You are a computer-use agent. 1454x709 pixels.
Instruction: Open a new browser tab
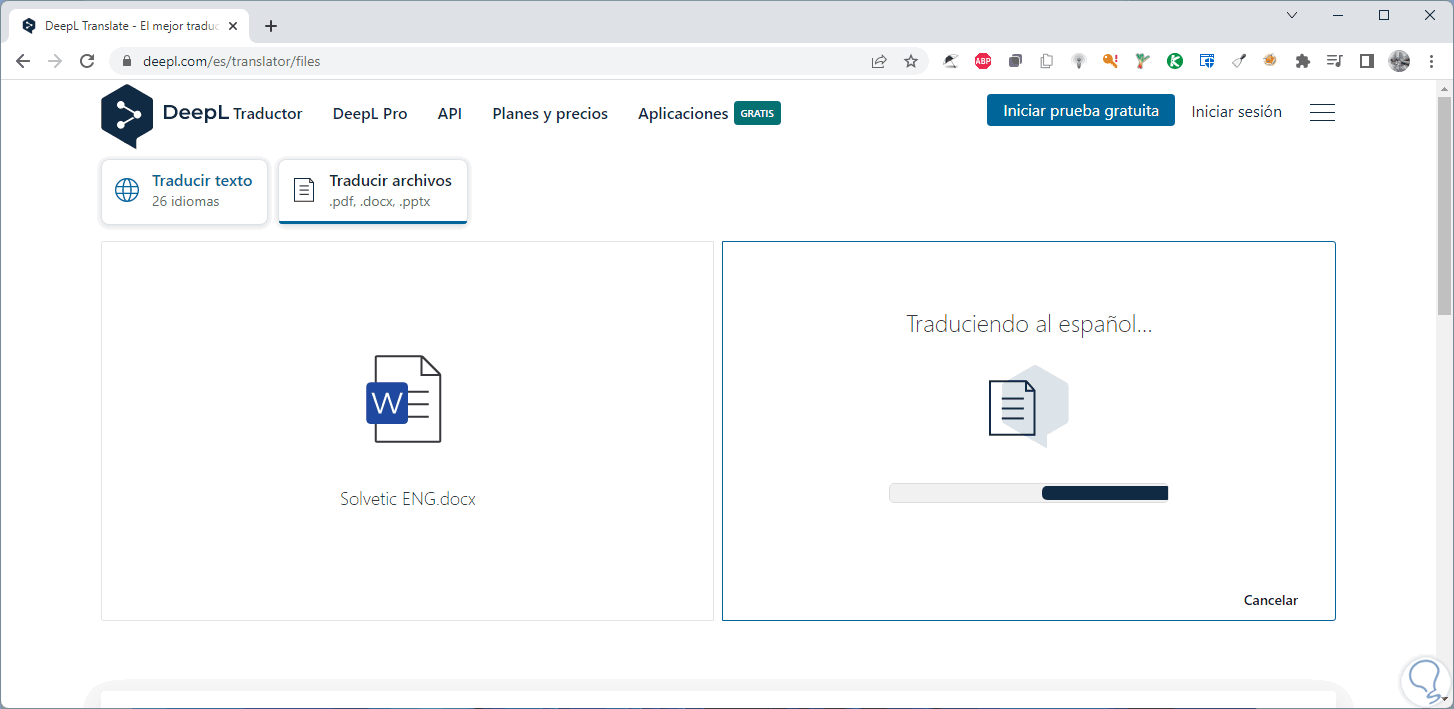[x=271, y=26]
